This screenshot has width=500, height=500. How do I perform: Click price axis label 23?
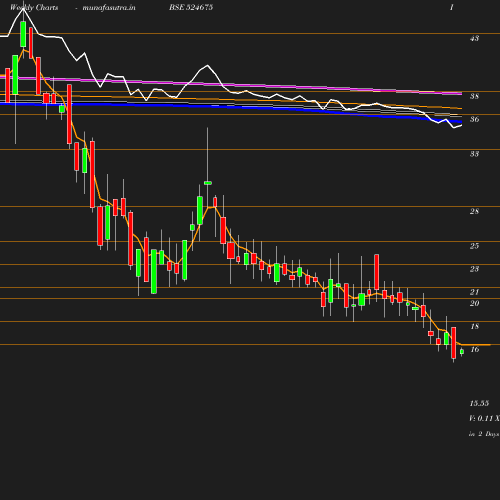pyautogui.click(x=474, y=269)
